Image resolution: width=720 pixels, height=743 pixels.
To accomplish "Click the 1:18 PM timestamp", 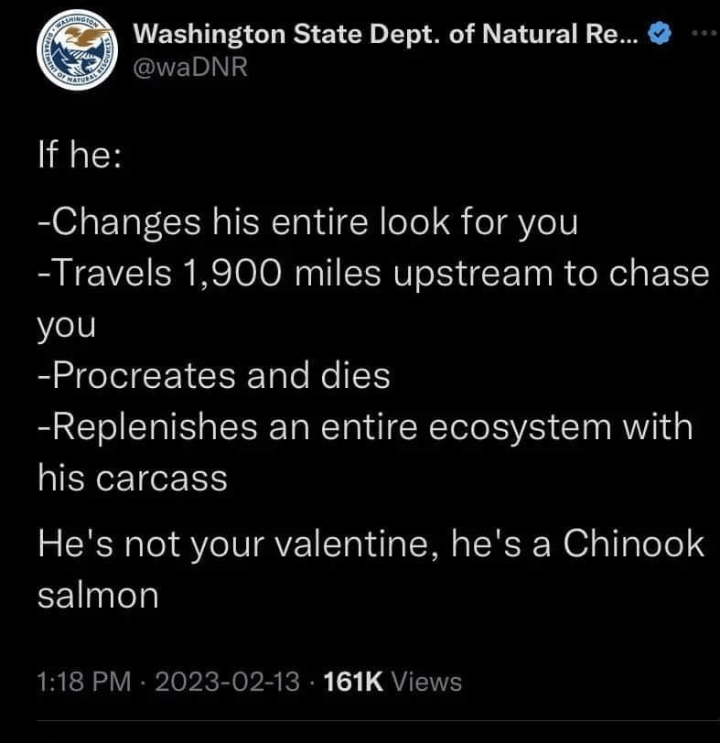I will [x=83, y=682].
